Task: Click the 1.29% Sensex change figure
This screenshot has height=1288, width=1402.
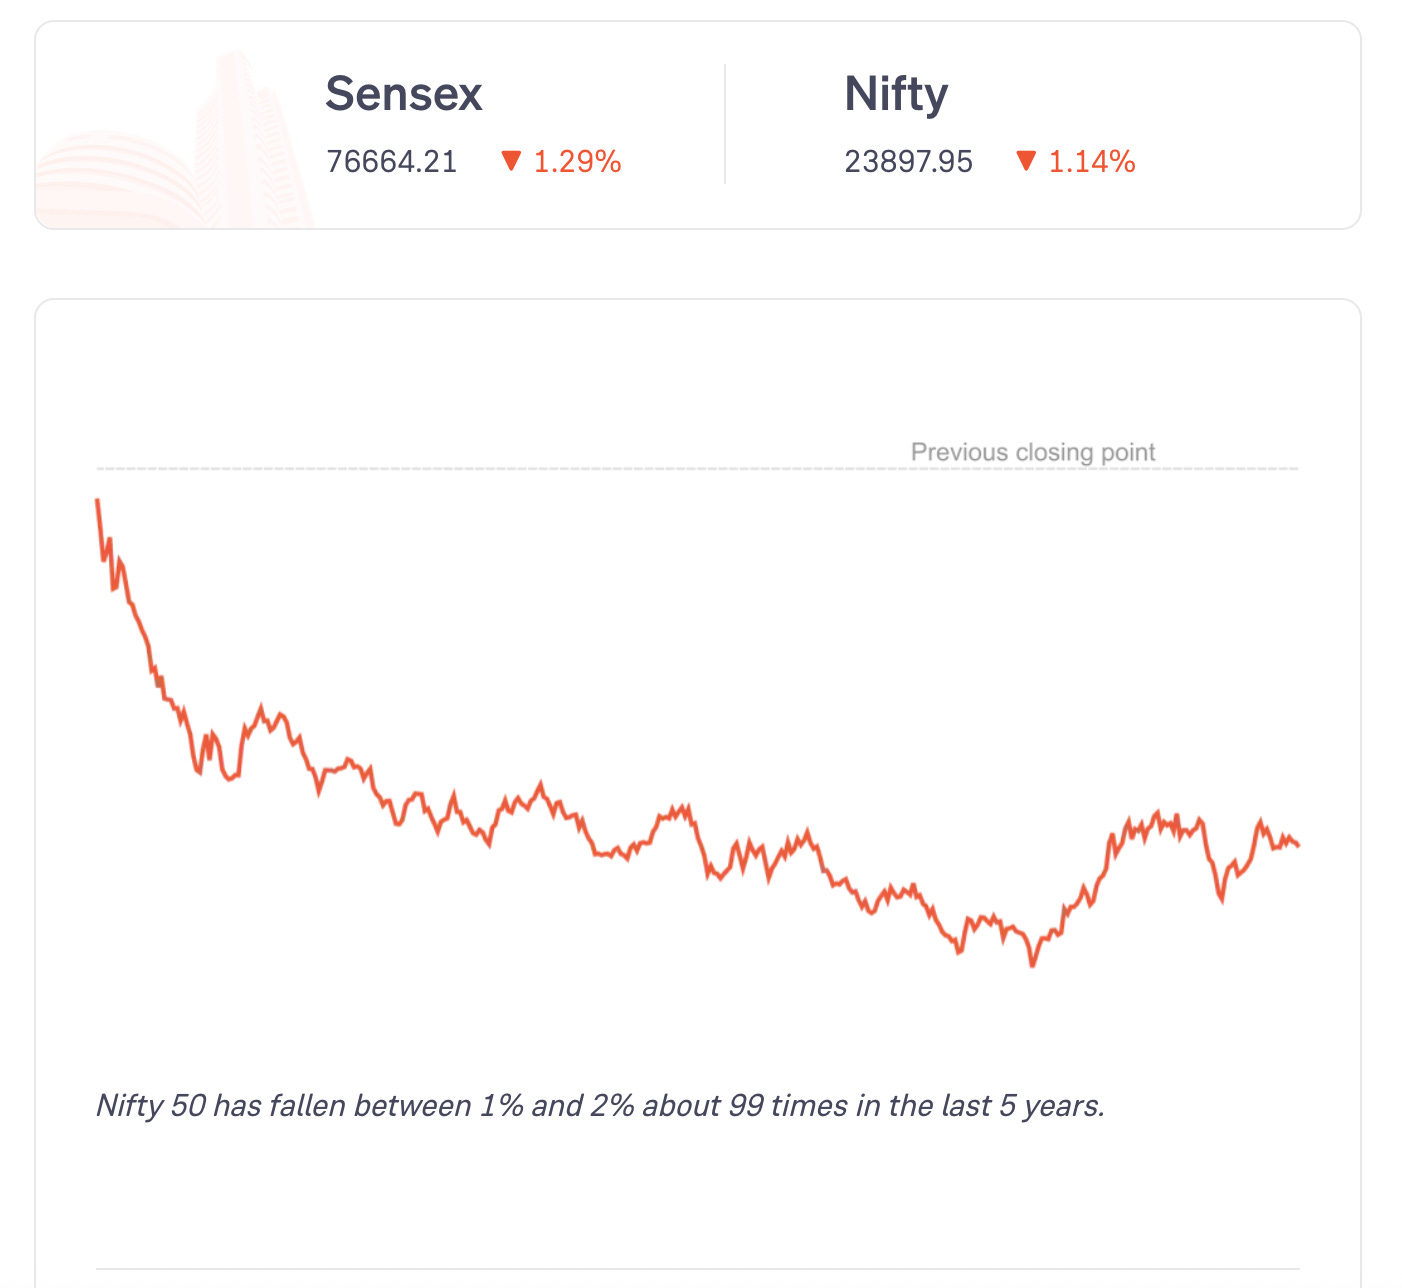Action: tap(577, 162)
